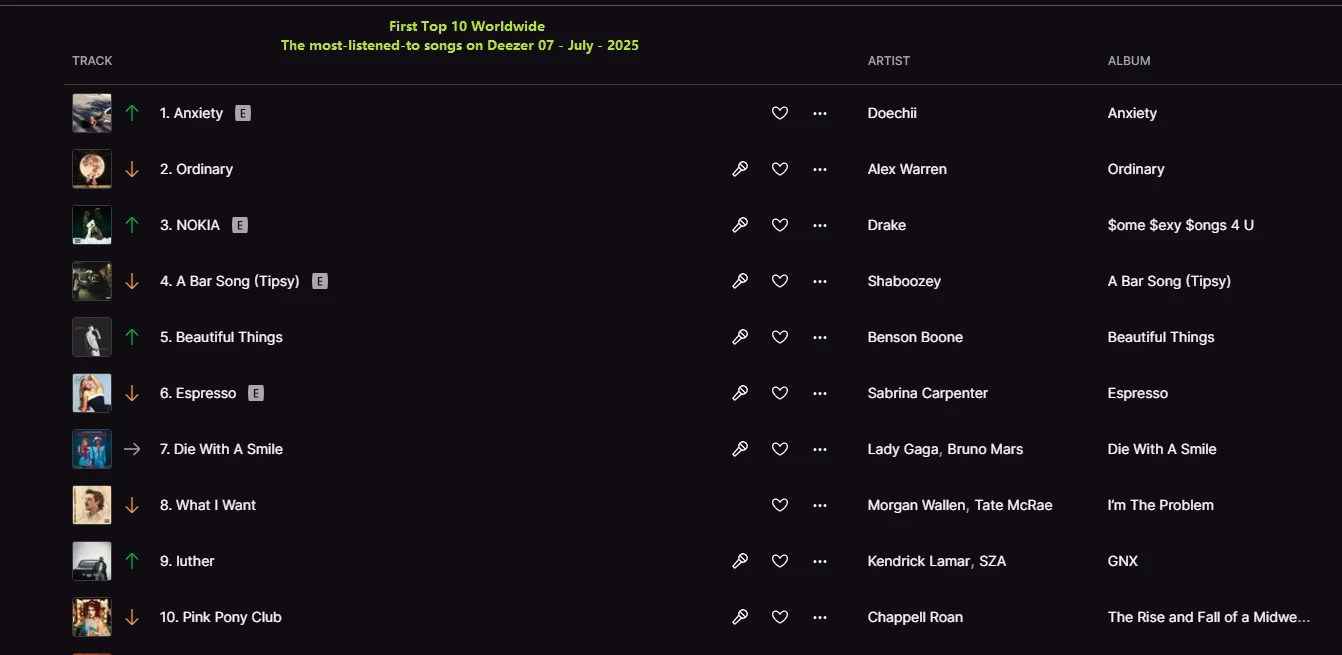Expand three-dot menu for Beautiful Things

click(x=820, y=337)
